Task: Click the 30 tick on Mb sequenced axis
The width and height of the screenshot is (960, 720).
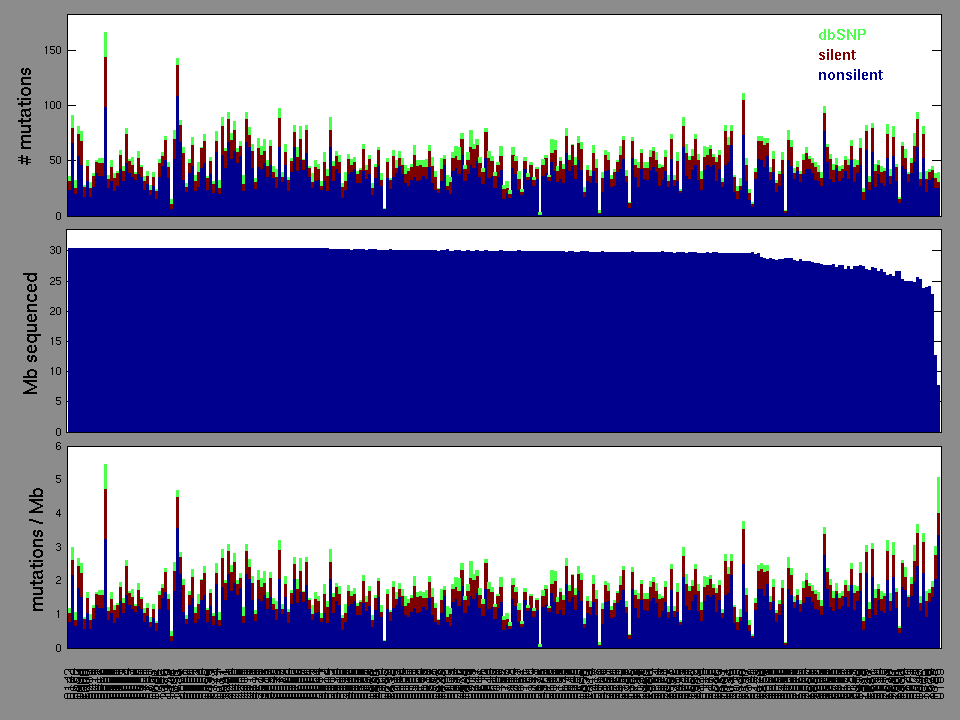Action: pyautogui.click(x=54, y=250)
